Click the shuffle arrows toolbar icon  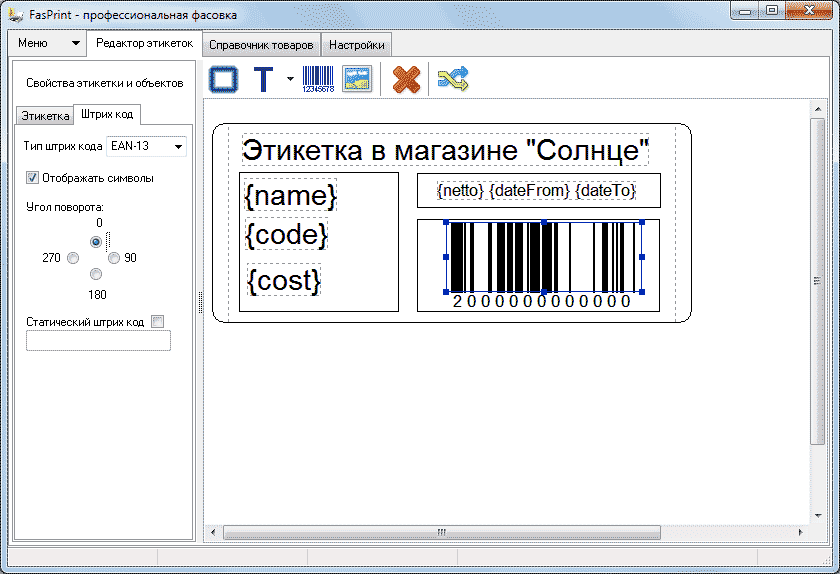click(453, 79)
